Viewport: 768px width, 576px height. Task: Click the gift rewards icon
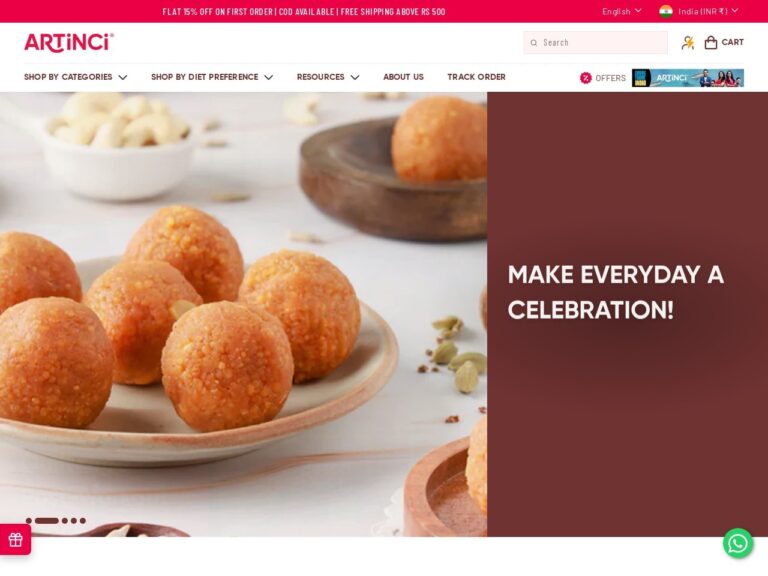15,540
